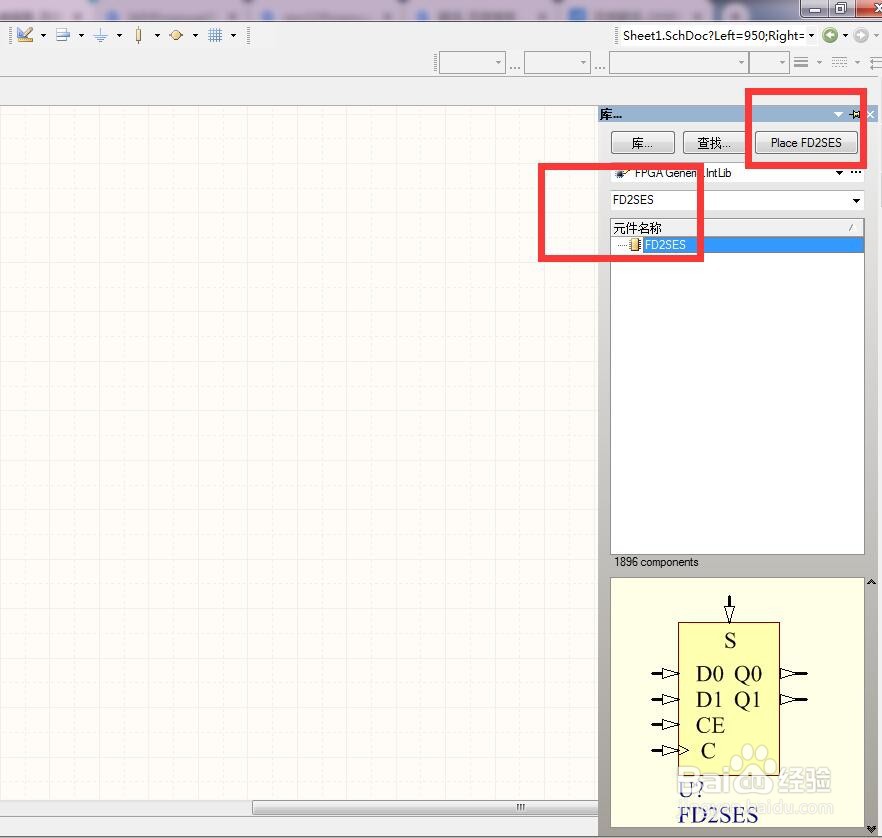Click the Sheet1.SchDoc navigation address field
This screenshot has width=882, height=838.
tap(713, 35)
